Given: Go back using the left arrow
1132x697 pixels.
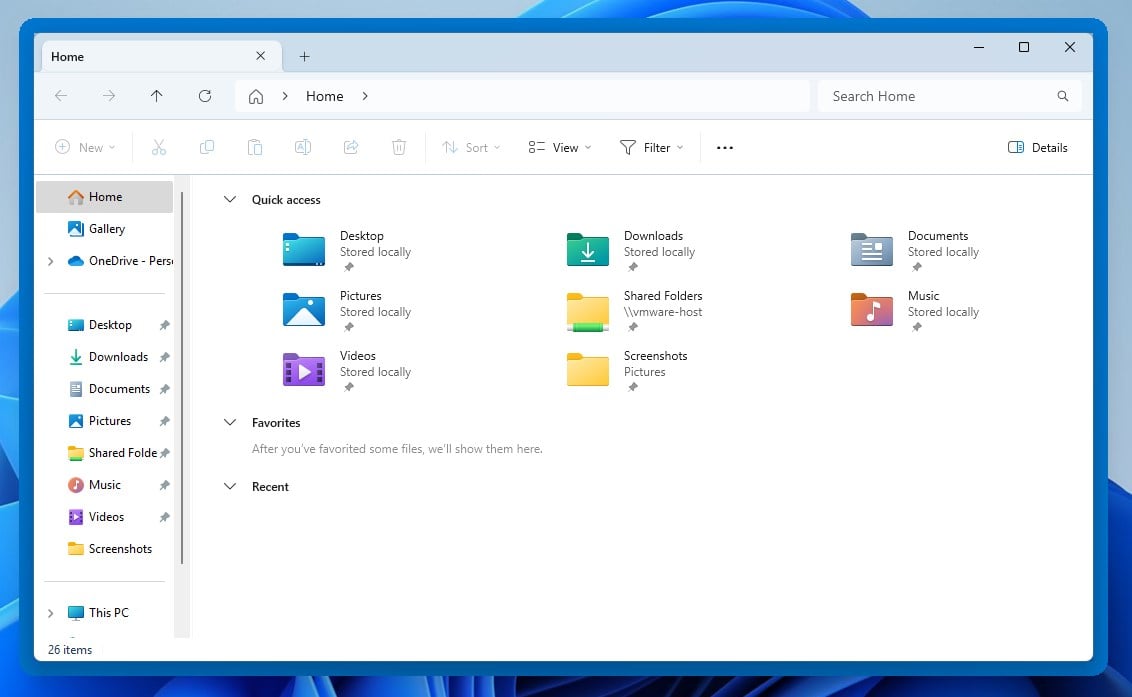Looking at the screenshot, I should [x=61, y=96].
